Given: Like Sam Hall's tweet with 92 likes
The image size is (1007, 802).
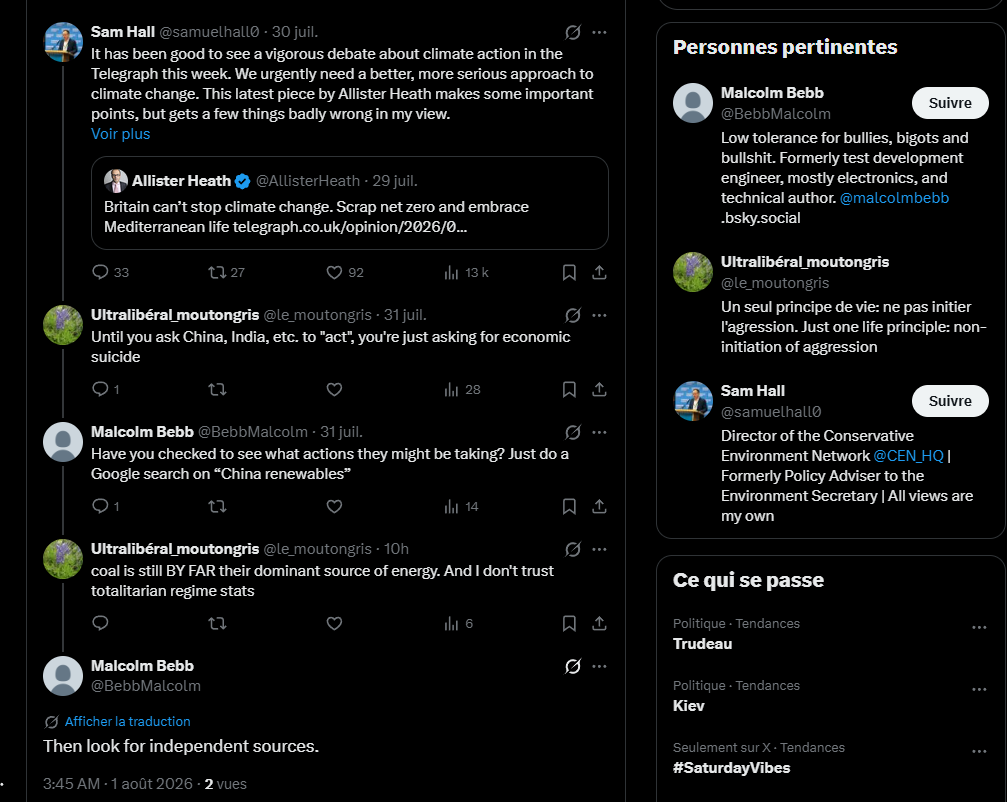Looking at the screenshot, I should point(334,272).
